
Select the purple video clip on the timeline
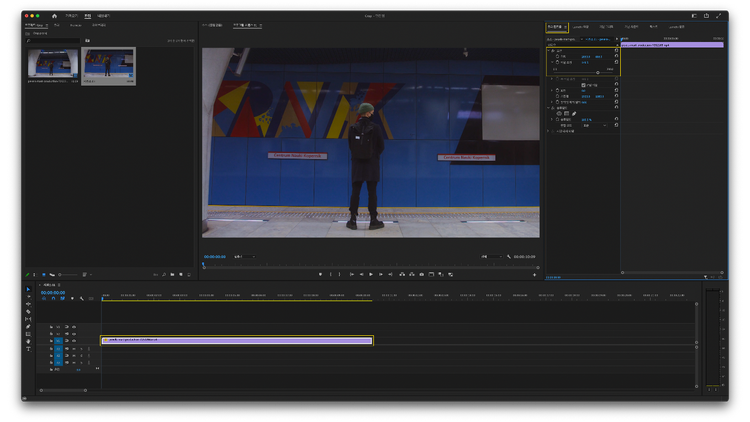(237, 340)
